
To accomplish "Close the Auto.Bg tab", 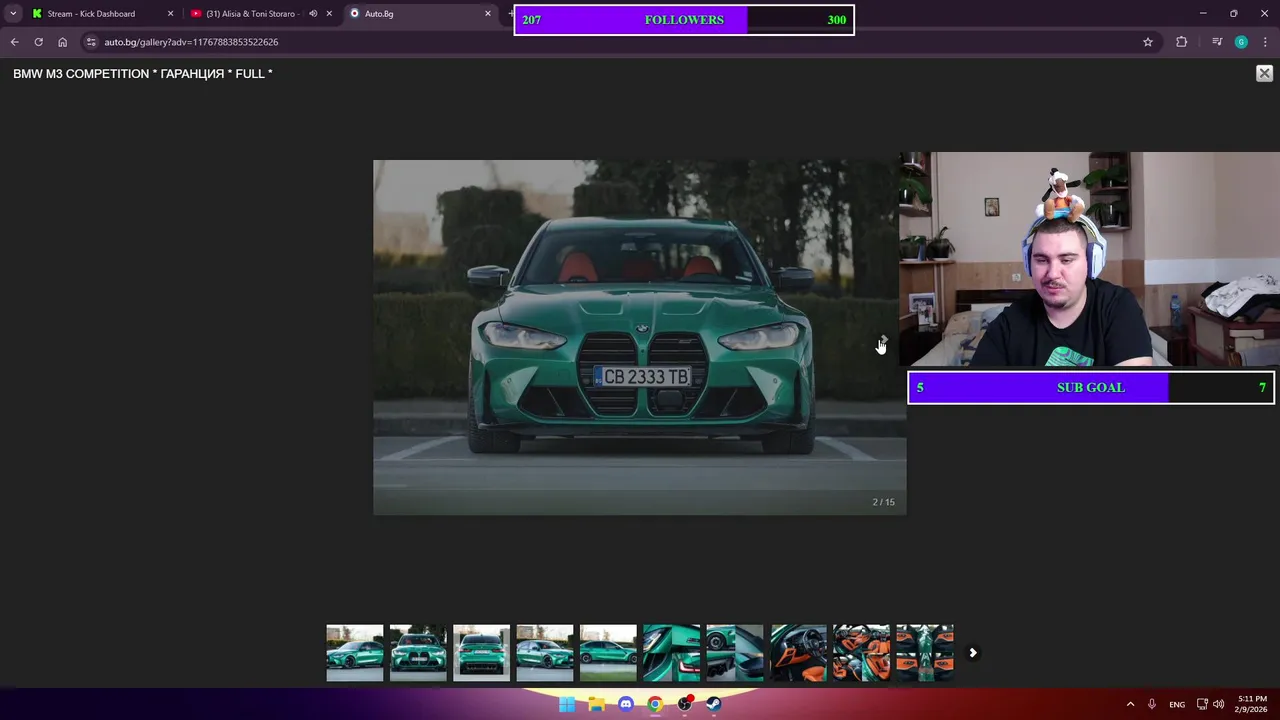I will click(488, 14).
